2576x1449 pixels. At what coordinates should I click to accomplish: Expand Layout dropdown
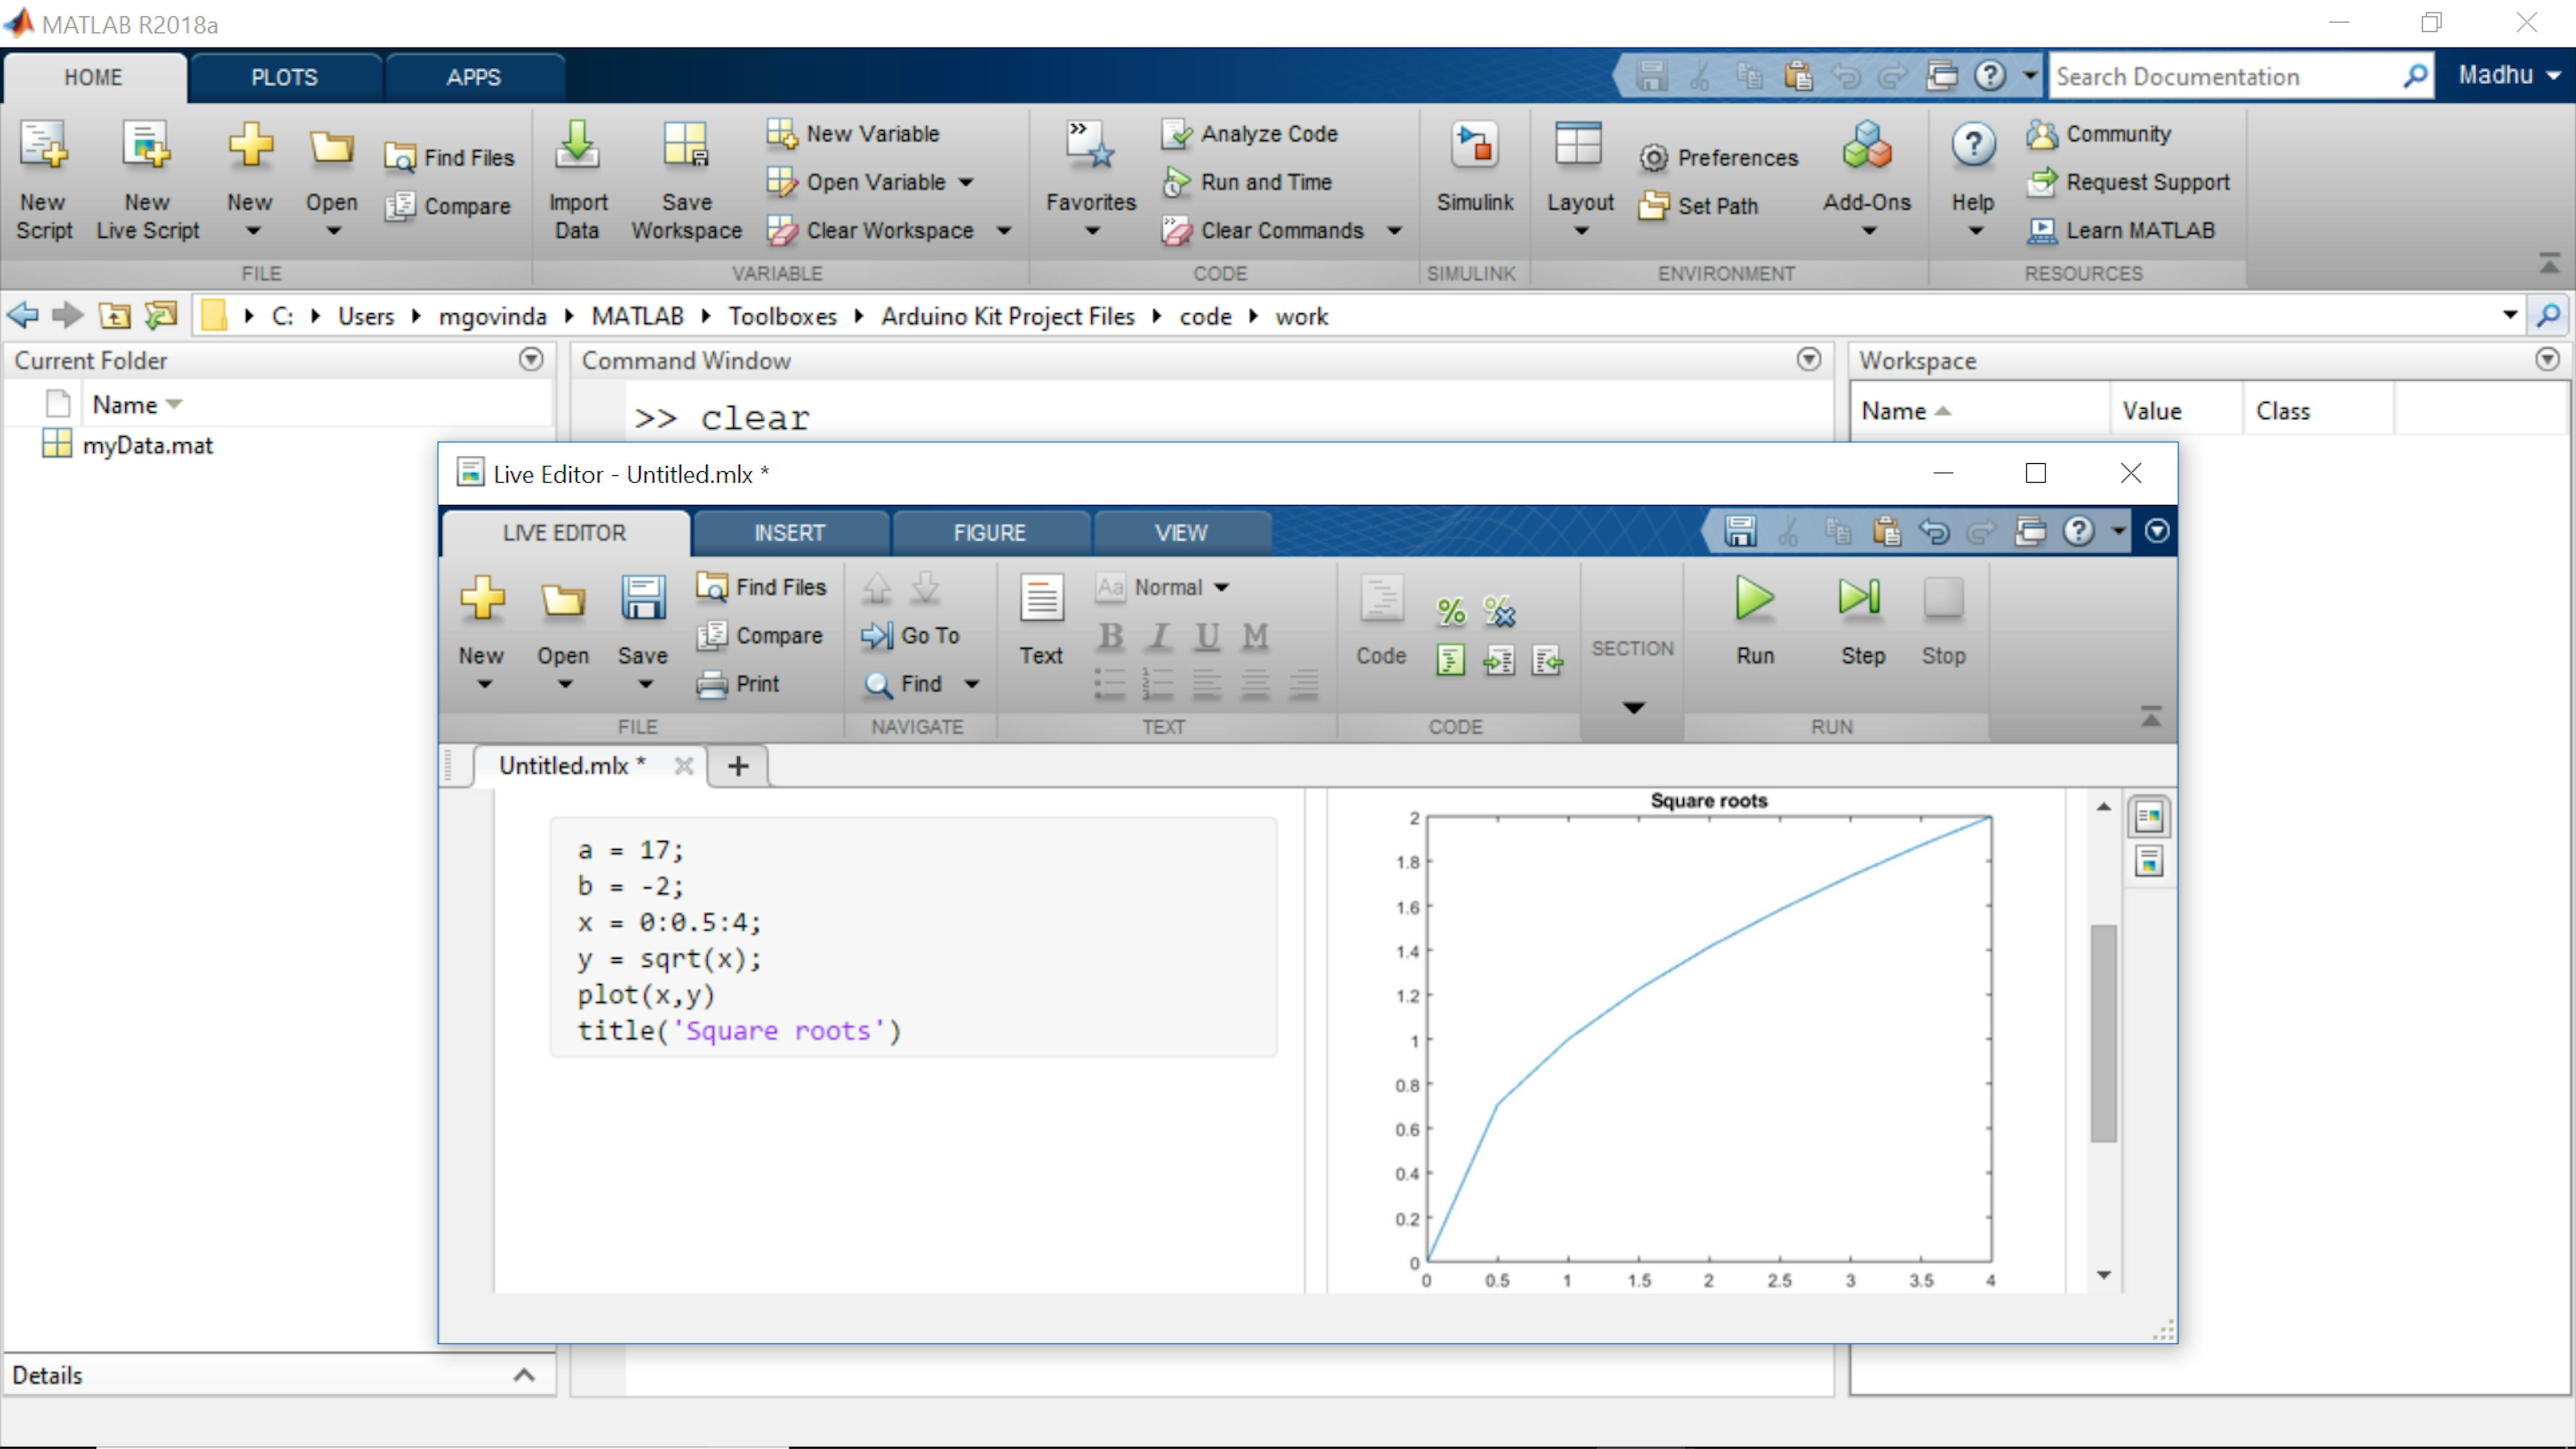[1580, 231]
